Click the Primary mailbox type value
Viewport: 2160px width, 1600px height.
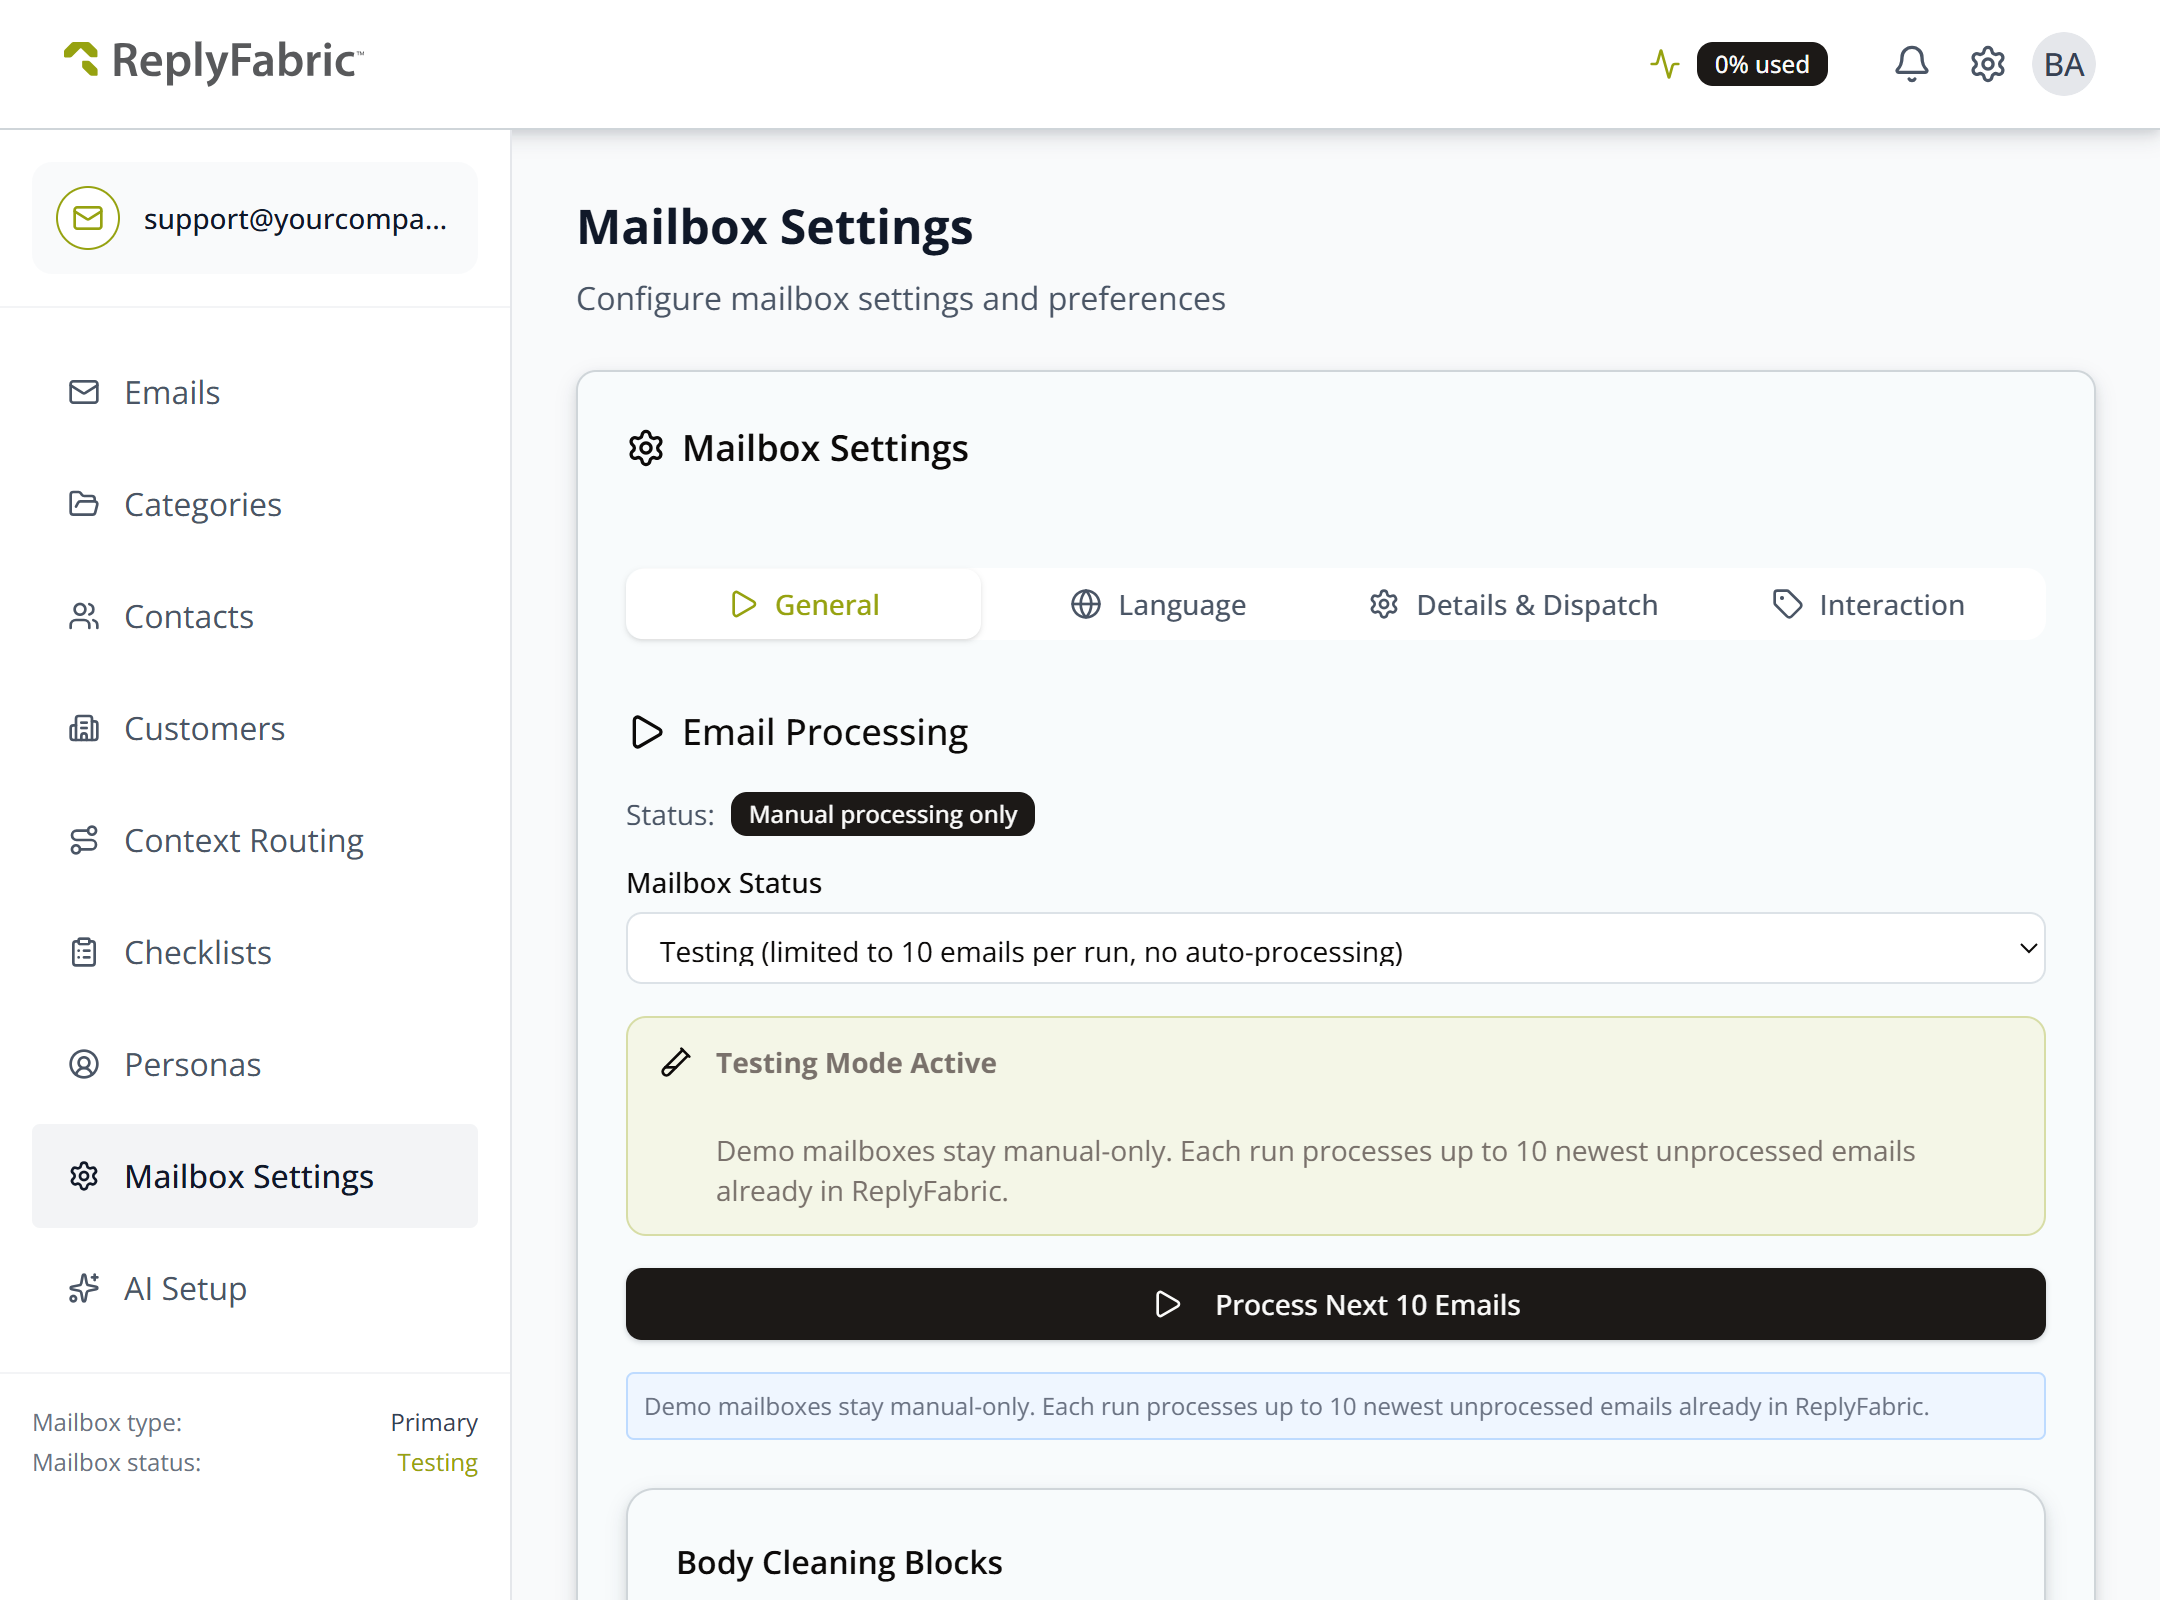click(434, 1422)
